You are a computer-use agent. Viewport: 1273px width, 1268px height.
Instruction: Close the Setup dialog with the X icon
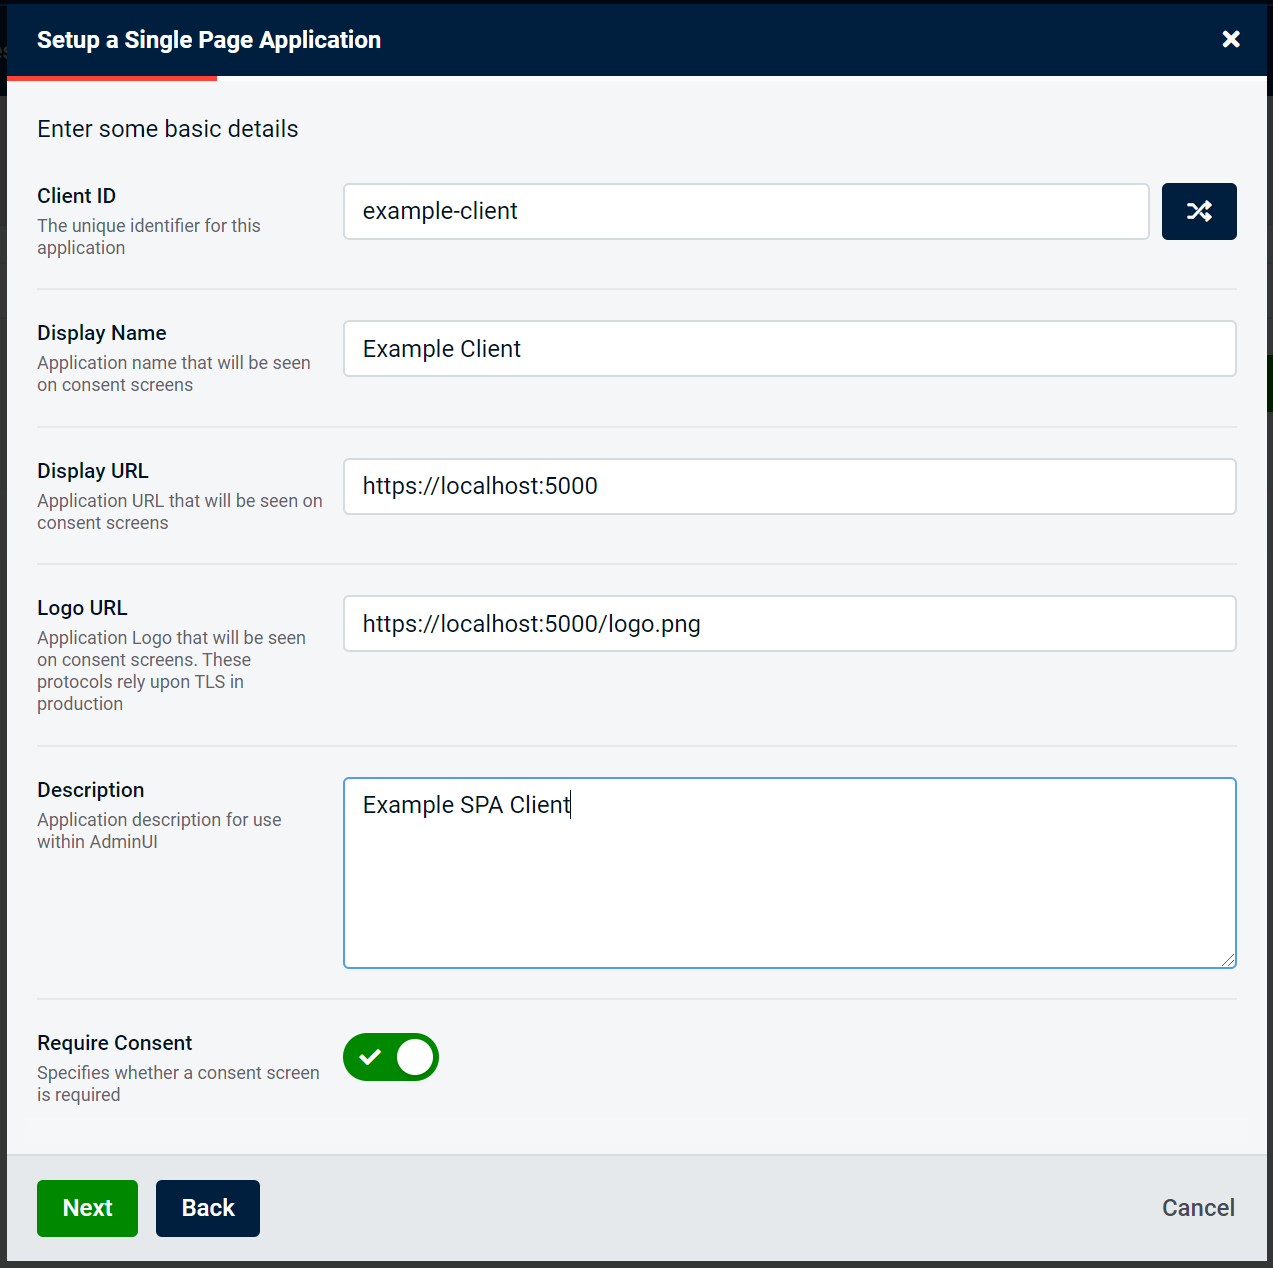[1230, 39]
